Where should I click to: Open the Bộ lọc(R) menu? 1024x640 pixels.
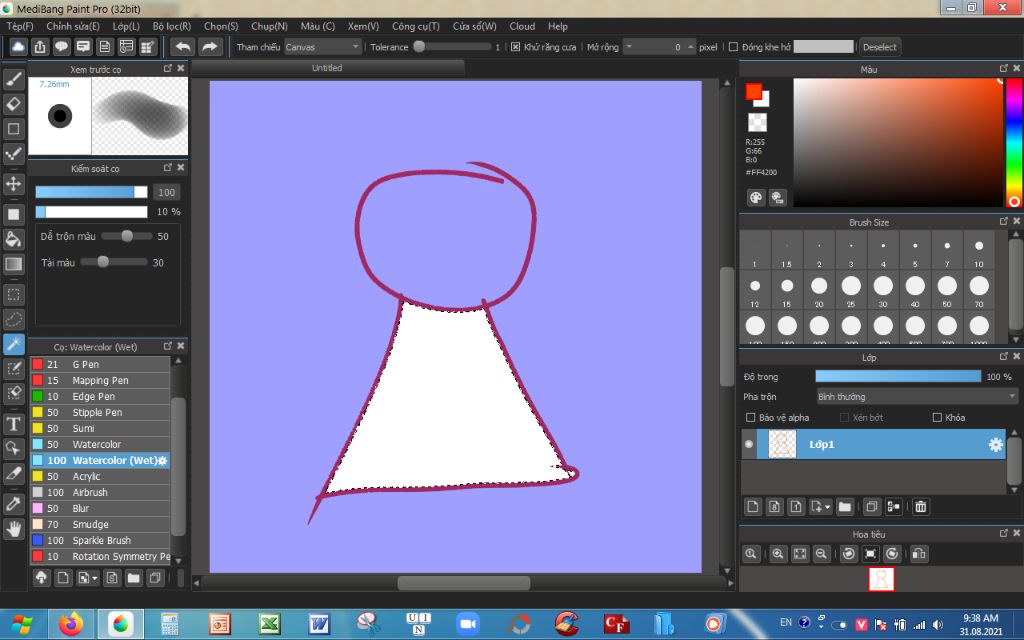tap(172, 26)
